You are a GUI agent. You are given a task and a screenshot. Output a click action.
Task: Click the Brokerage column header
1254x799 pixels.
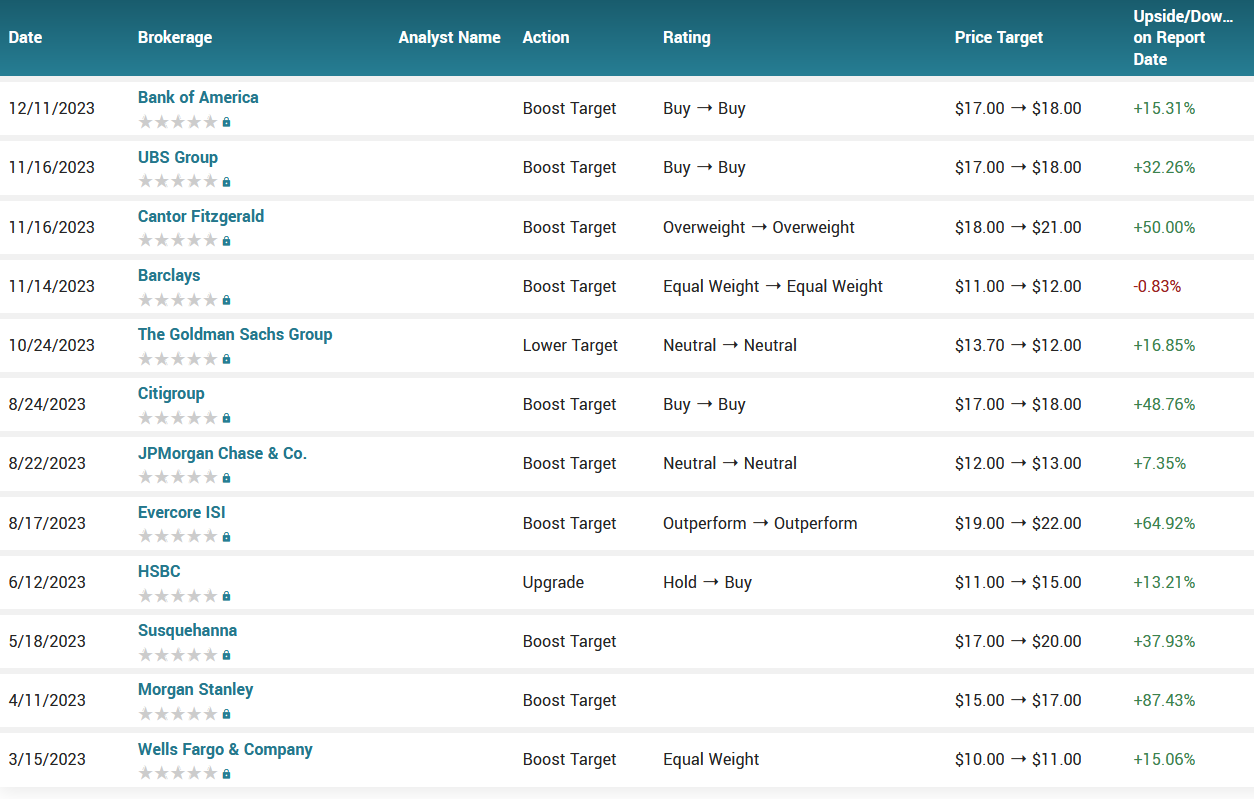point(175,37)
